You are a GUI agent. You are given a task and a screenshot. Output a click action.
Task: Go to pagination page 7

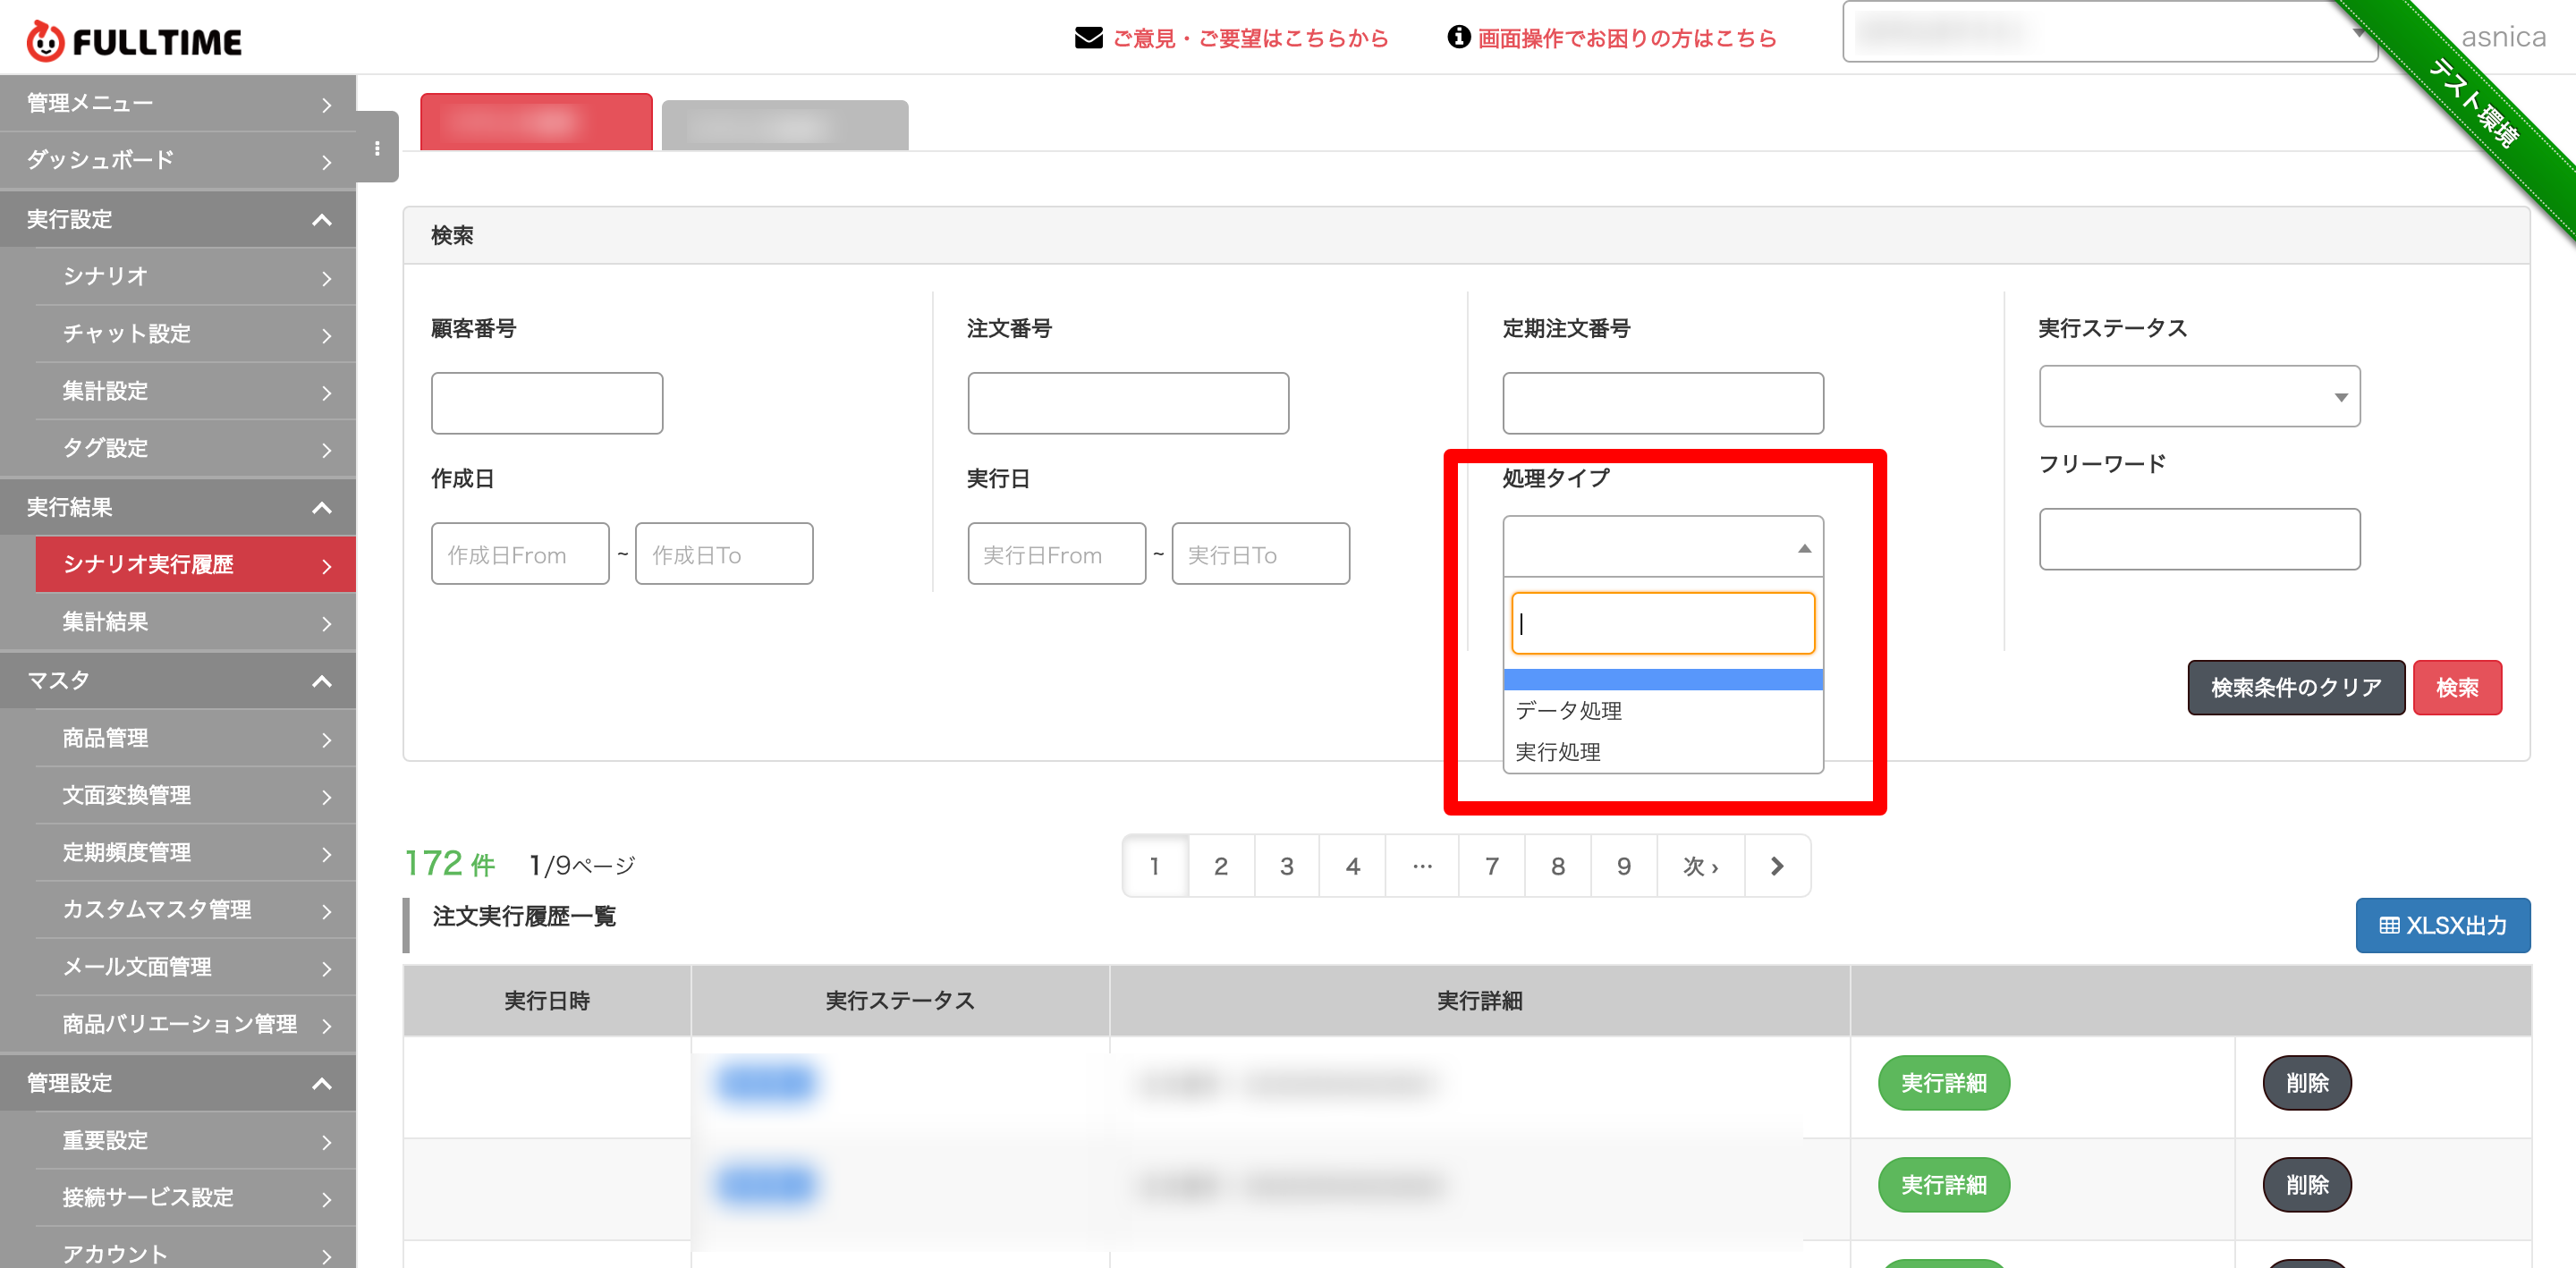pyautogui.click(x=1491, y=866)
